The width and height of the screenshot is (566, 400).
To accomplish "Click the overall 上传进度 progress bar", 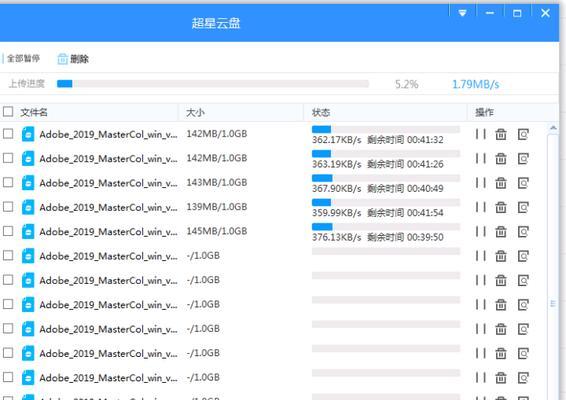I will pyautogui.click(x=213, y=84).
